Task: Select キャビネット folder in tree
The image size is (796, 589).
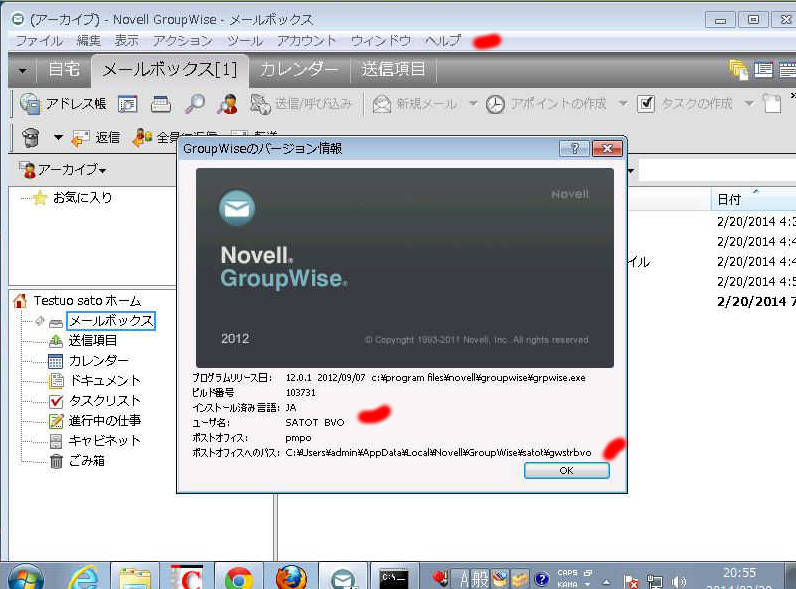Action: tap(105, 441)
